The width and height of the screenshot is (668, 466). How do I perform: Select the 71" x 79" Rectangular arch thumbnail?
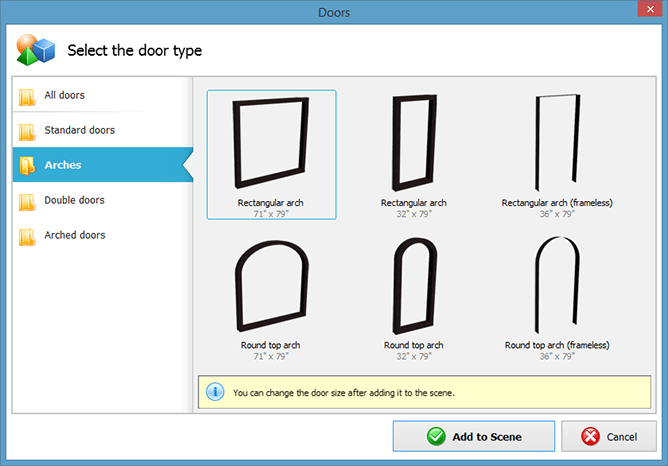tap(271, 155)
